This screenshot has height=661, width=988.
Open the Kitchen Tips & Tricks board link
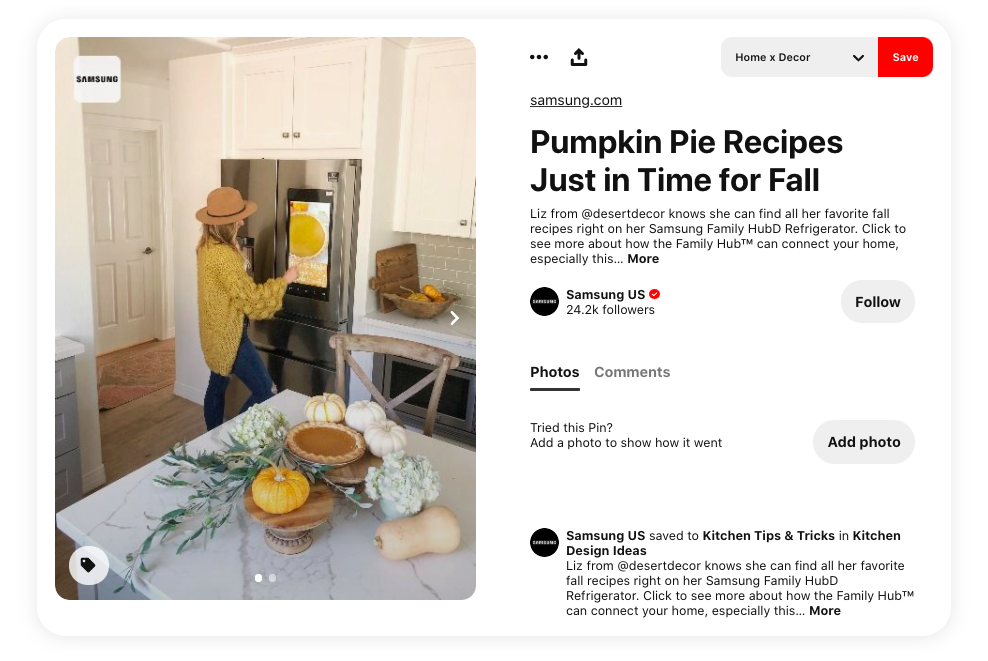[x=769, y=536]
